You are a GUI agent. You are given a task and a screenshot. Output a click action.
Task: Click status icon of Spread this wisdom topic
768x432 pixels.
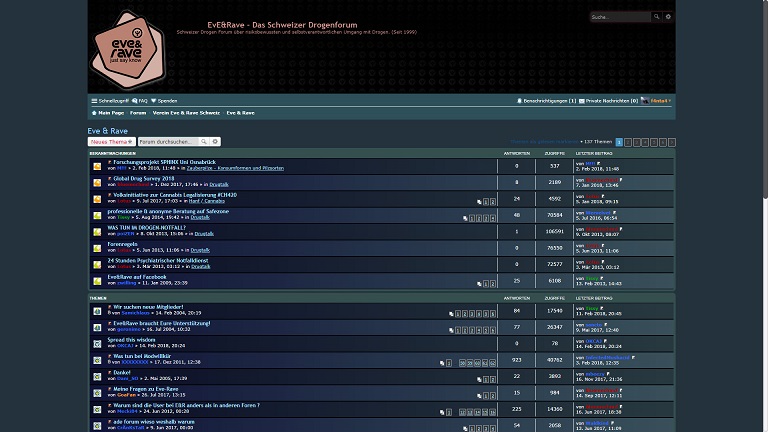tap(97, 344)
